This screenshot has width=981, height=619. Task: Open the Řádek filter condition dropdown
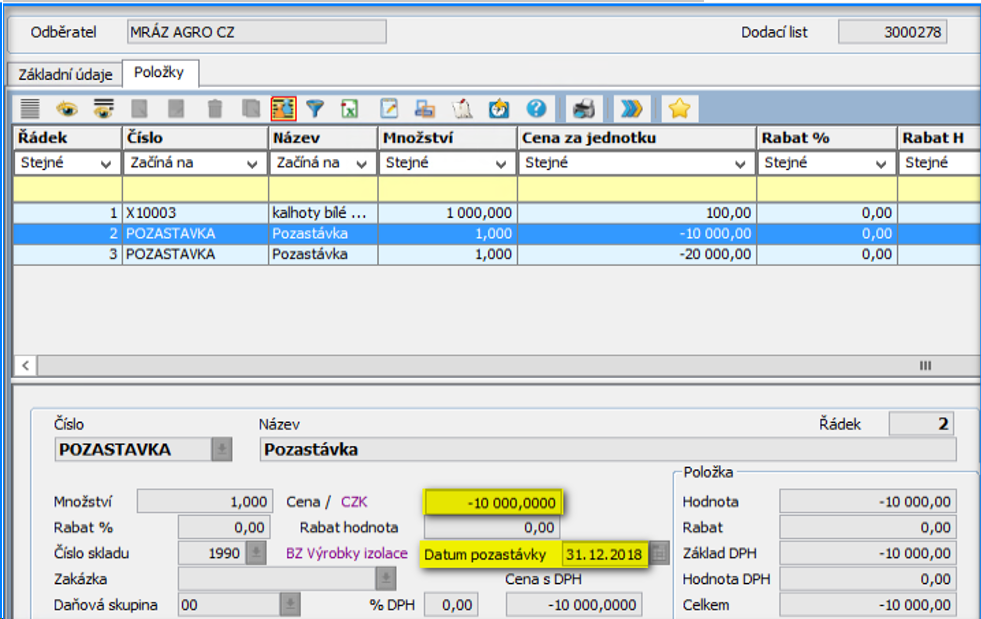pos(105,163)
